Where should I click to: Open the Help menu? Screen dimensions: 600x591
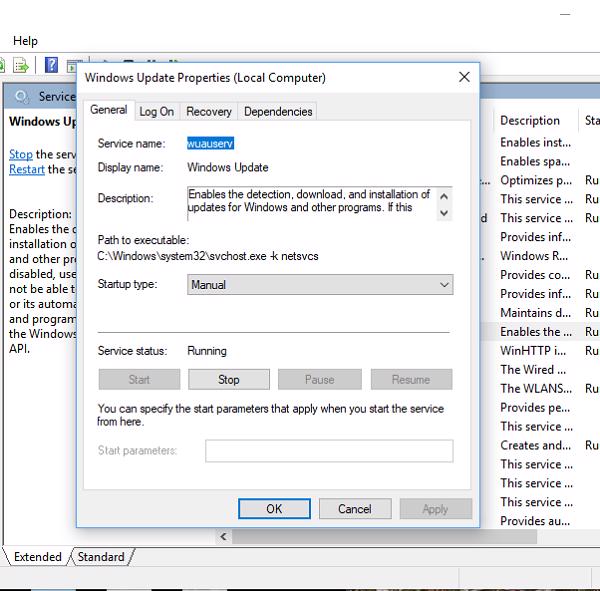(x=25, y=41)
